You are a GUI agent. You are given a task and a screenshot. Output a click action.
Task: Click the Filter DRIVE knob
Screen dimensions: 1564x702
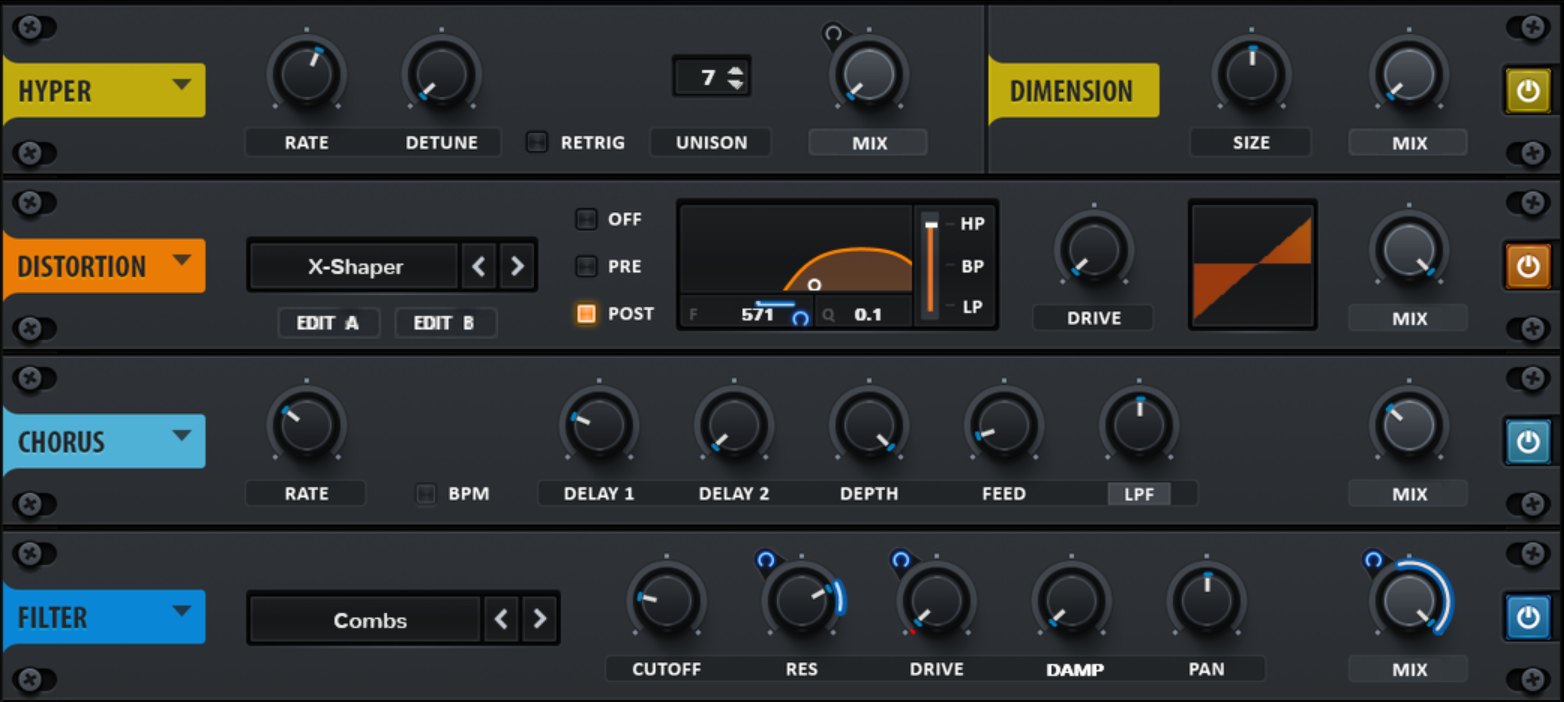point(936,601)
